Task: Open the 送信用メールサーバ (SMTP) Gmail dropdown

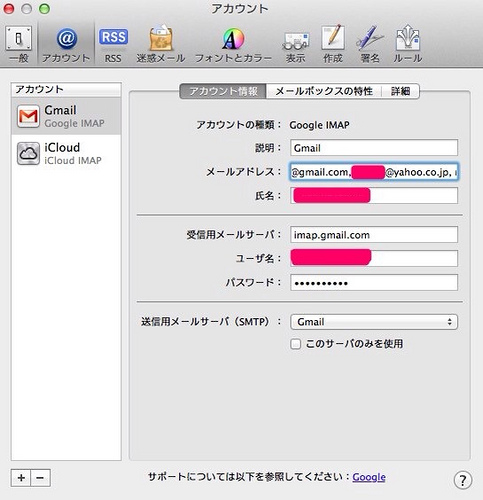Action: click(x=374, y=322)
